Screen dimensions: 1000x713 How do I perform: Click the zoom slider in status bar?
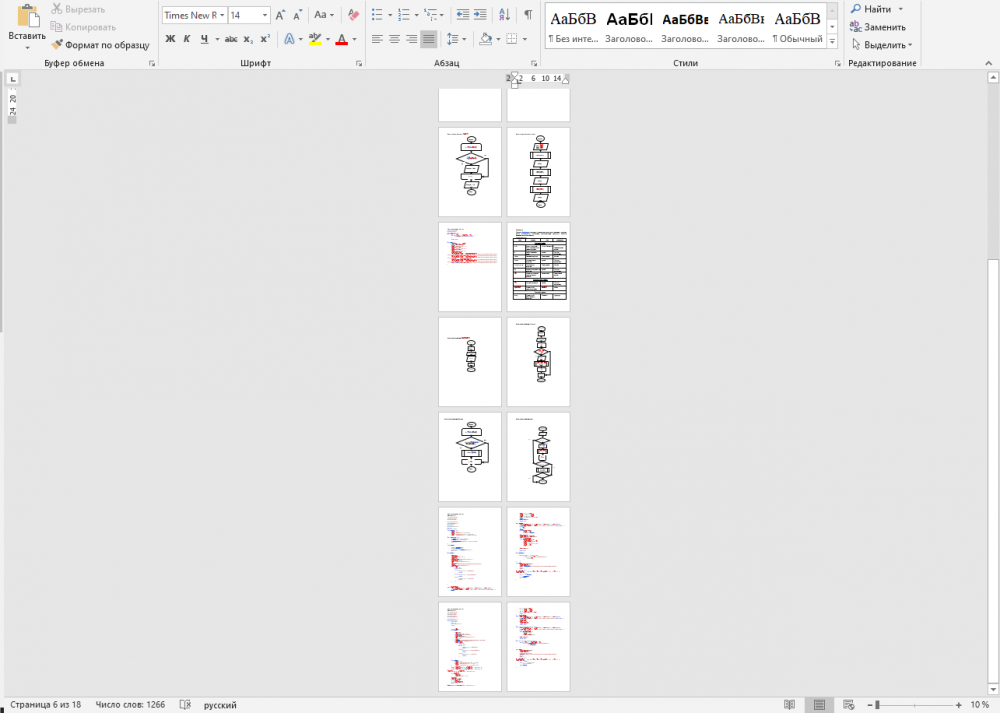point(877,705)
